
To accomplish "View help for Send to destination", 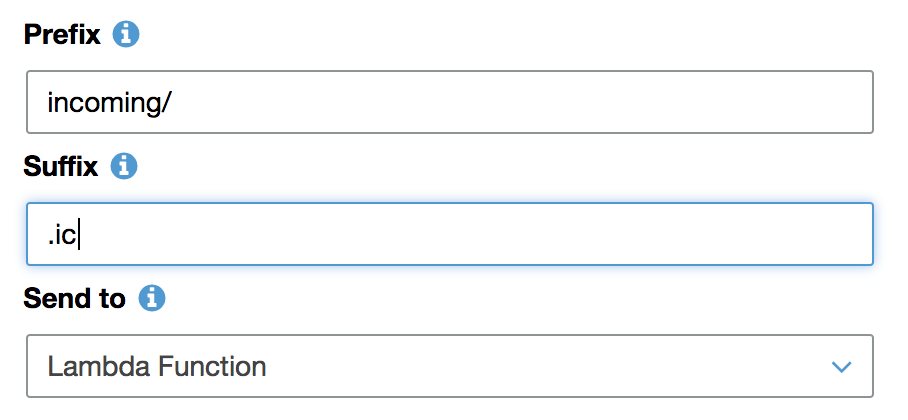I will pos(151,297).
